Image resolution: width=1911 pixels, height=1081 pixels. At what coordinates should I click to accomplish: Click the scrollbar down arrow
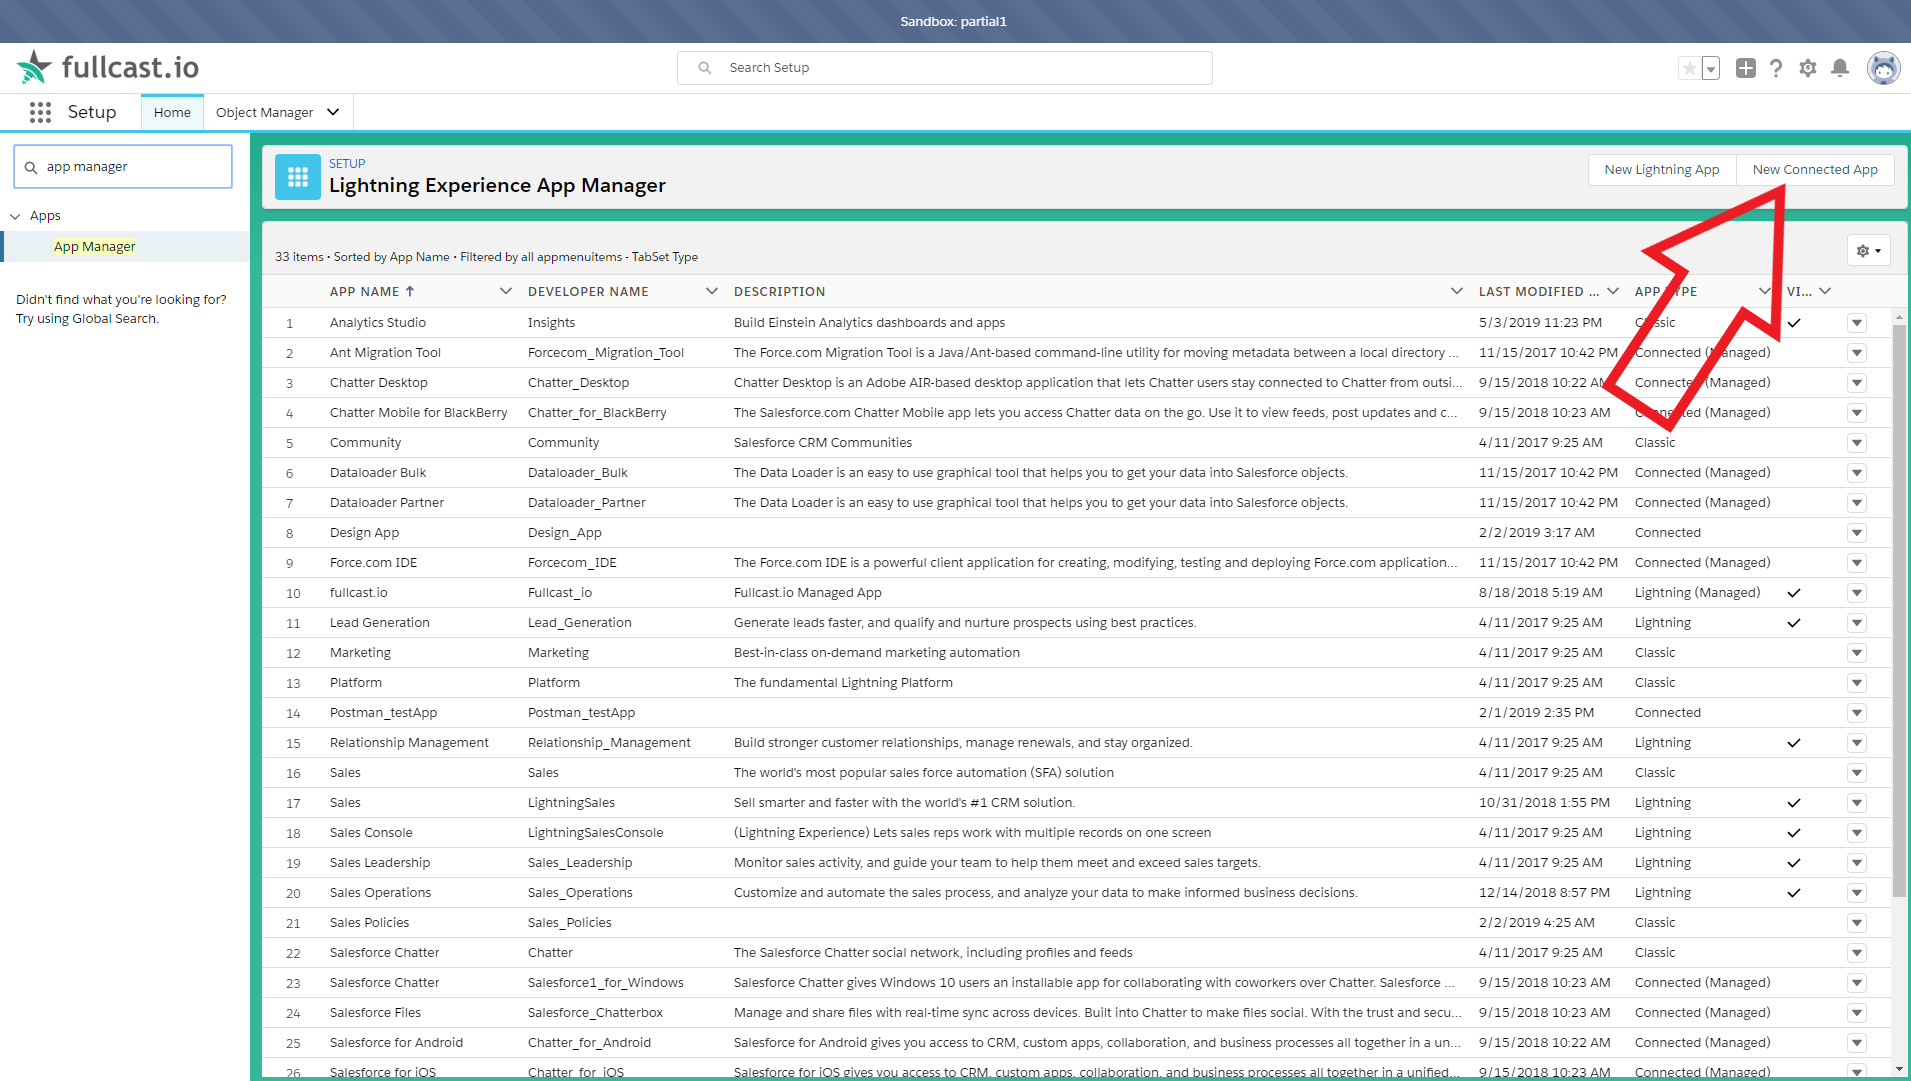1899,1069
